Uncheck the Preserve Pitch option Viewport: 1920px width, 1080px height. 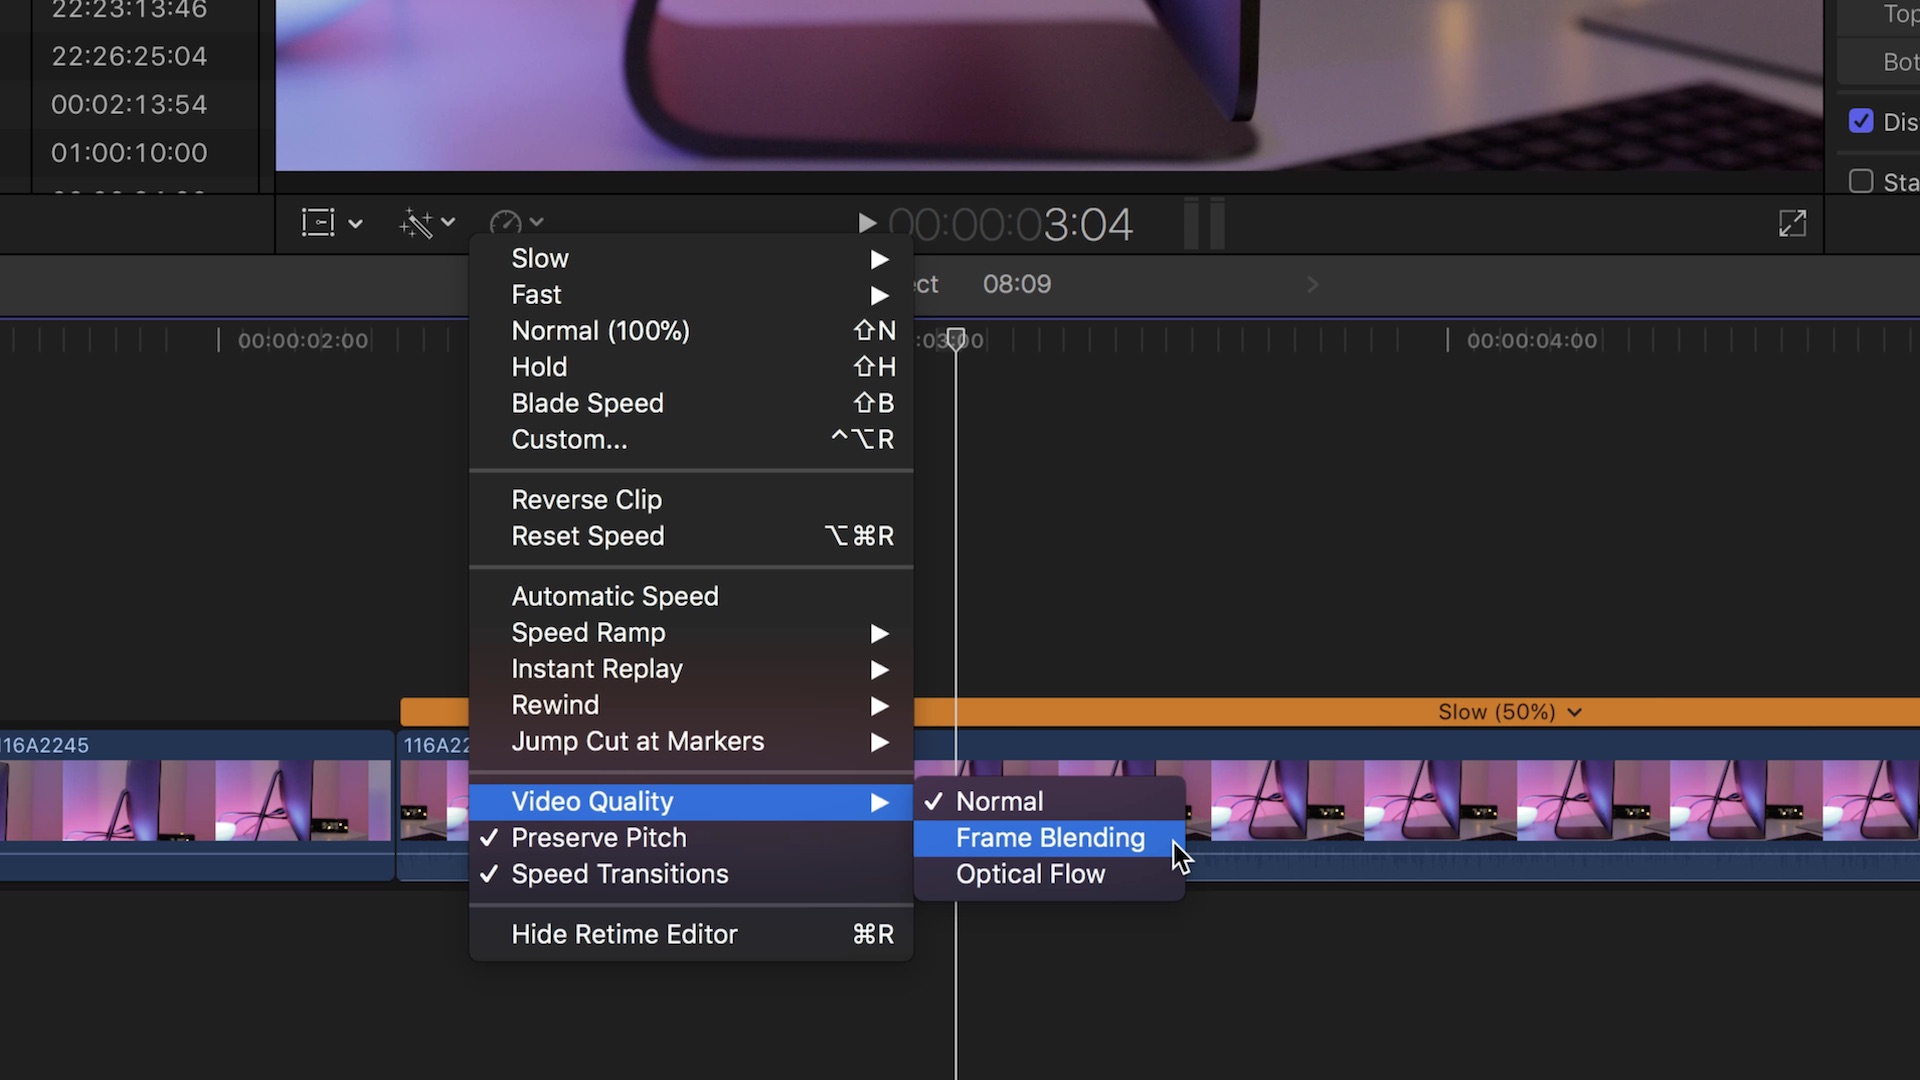pyautogui.click(x=598, y=838)
